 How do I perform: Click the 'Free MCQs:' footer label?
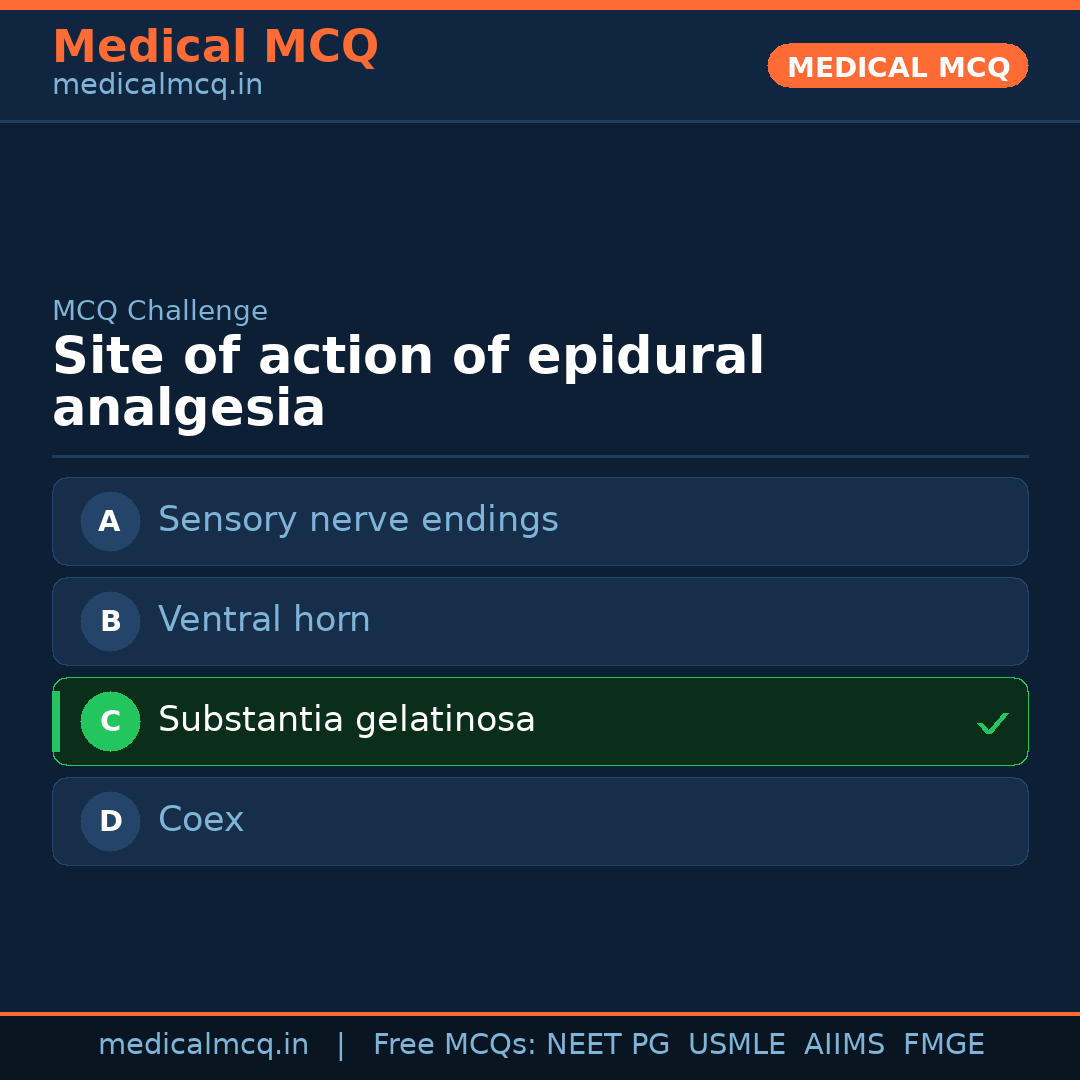click(455, 1045)
